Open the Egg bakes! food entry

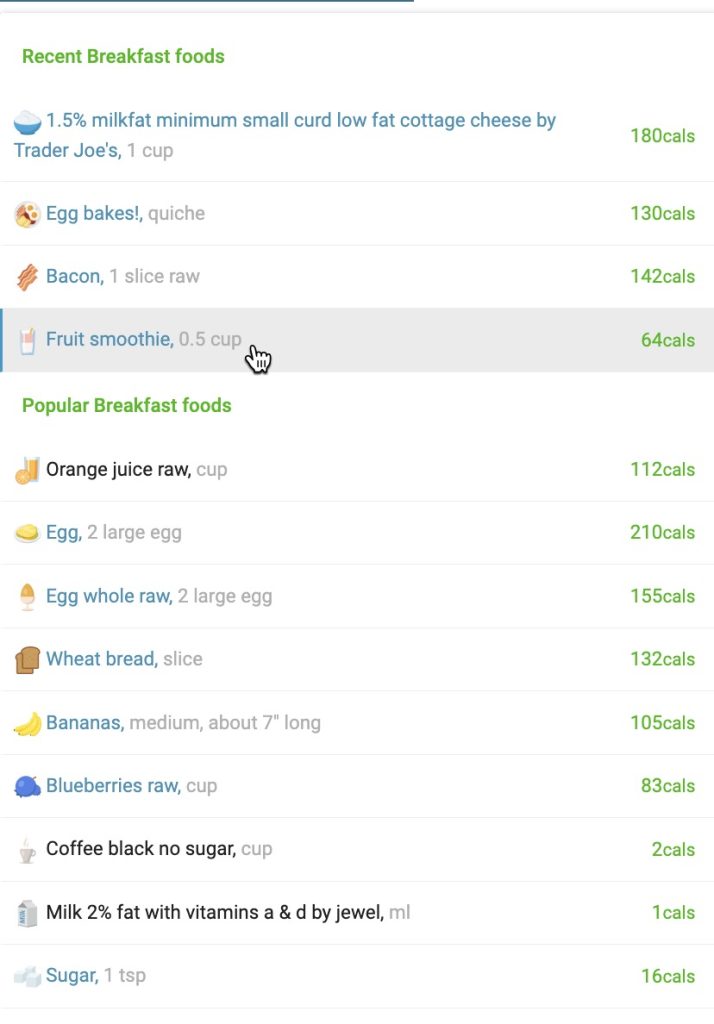(x=93, y=214)
